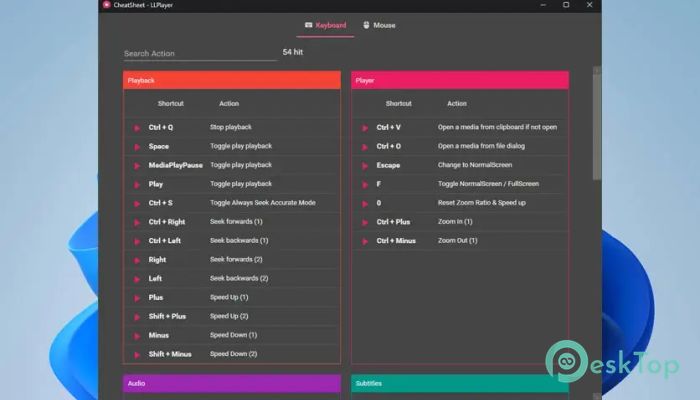The height and width of the screenshot is (400, 700).
Task: Click the arrow icon beside Ctrl + V
Action: coord(365,128)
